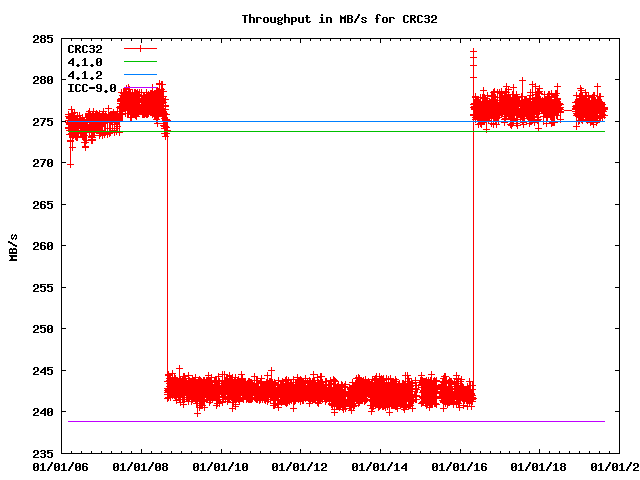The image size is (640, 480).
Task: Click the 01/01/10 x-axis date label
Action: (x=220, y=466)
